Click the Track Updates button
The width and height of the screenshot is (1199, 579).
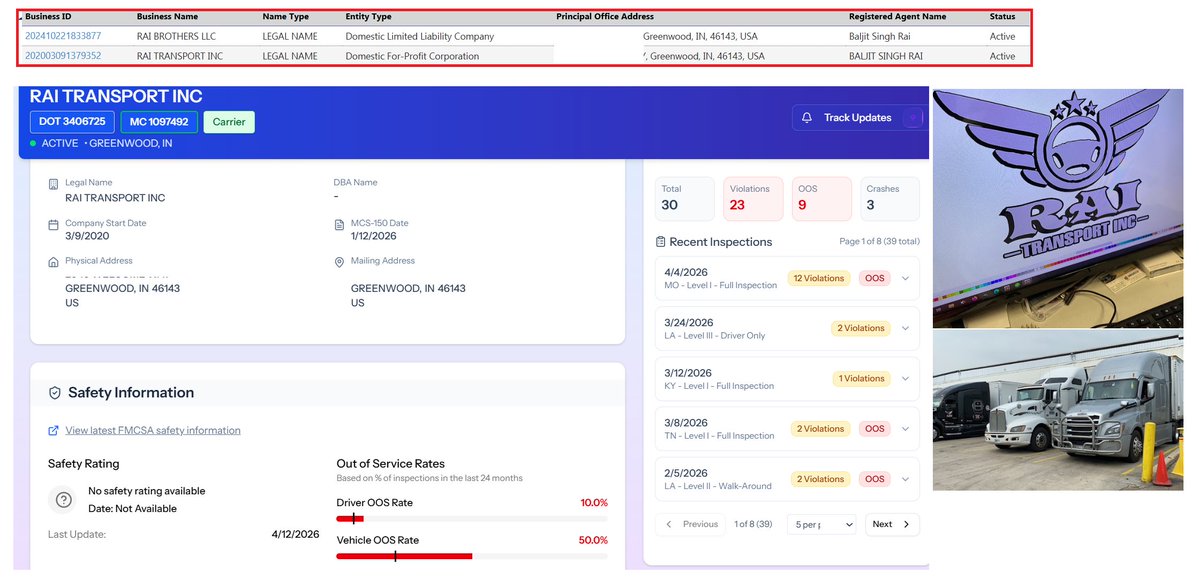857,118
